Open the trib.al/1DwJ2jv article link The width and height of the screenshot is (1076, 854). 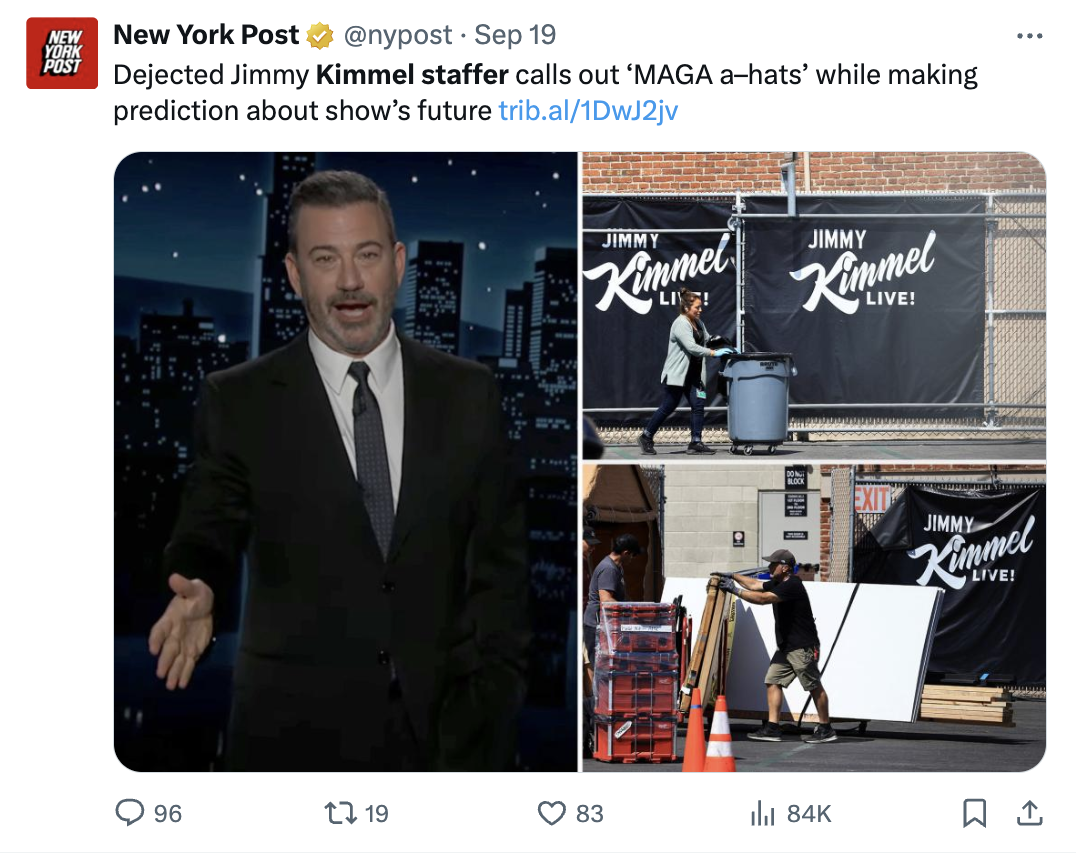tap(588, 111)
